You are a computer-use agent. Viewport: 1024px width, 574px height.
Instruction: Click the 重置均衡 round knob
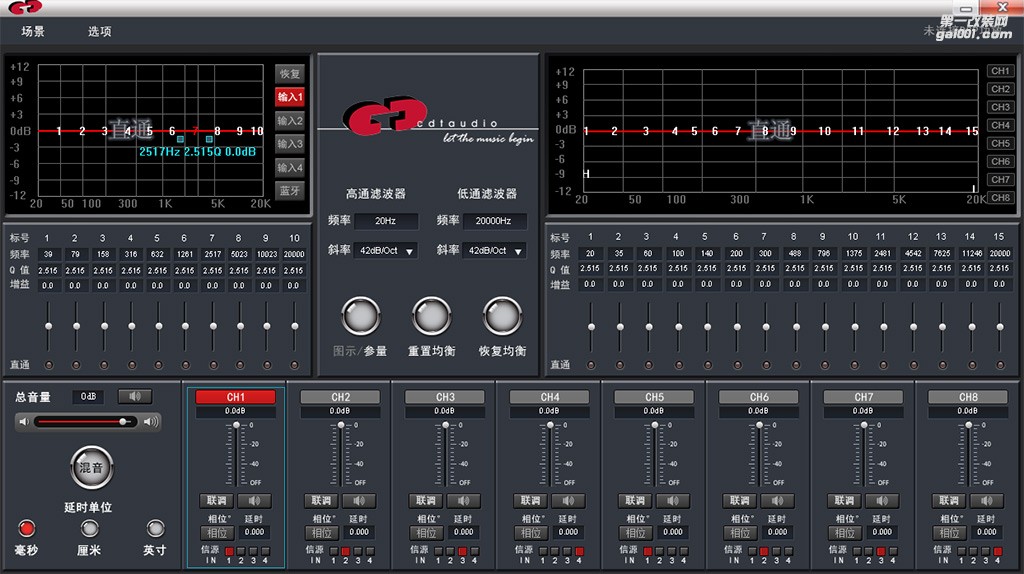[431, 317]
